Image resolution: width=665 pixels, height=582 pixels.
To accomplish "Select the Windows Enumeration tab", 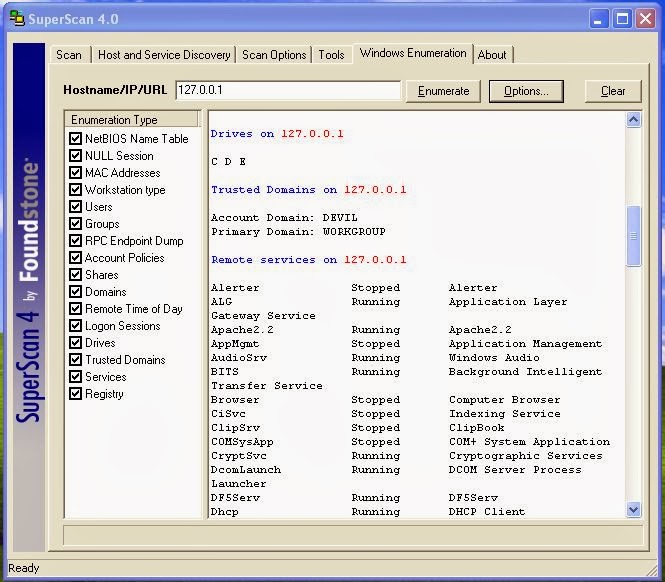I will 413,53.
